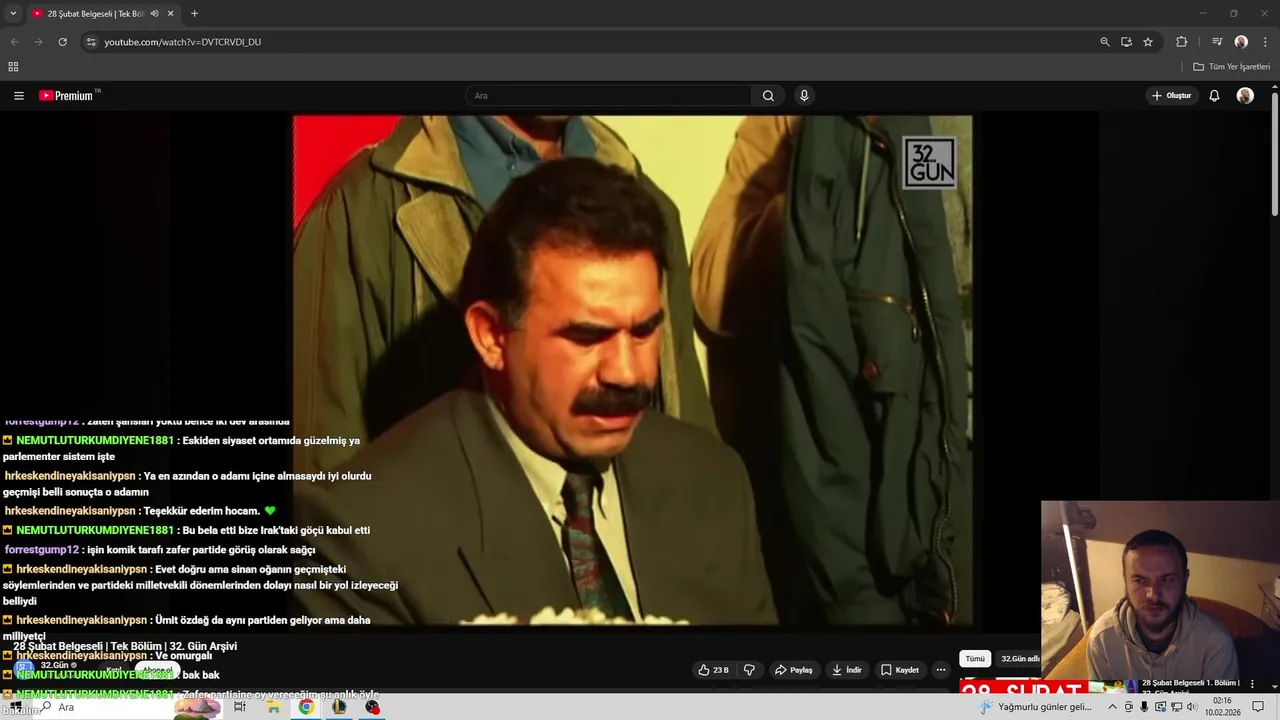
Task: Select the 32.Gün adlı filter chip
Action: click(1020, 659)
